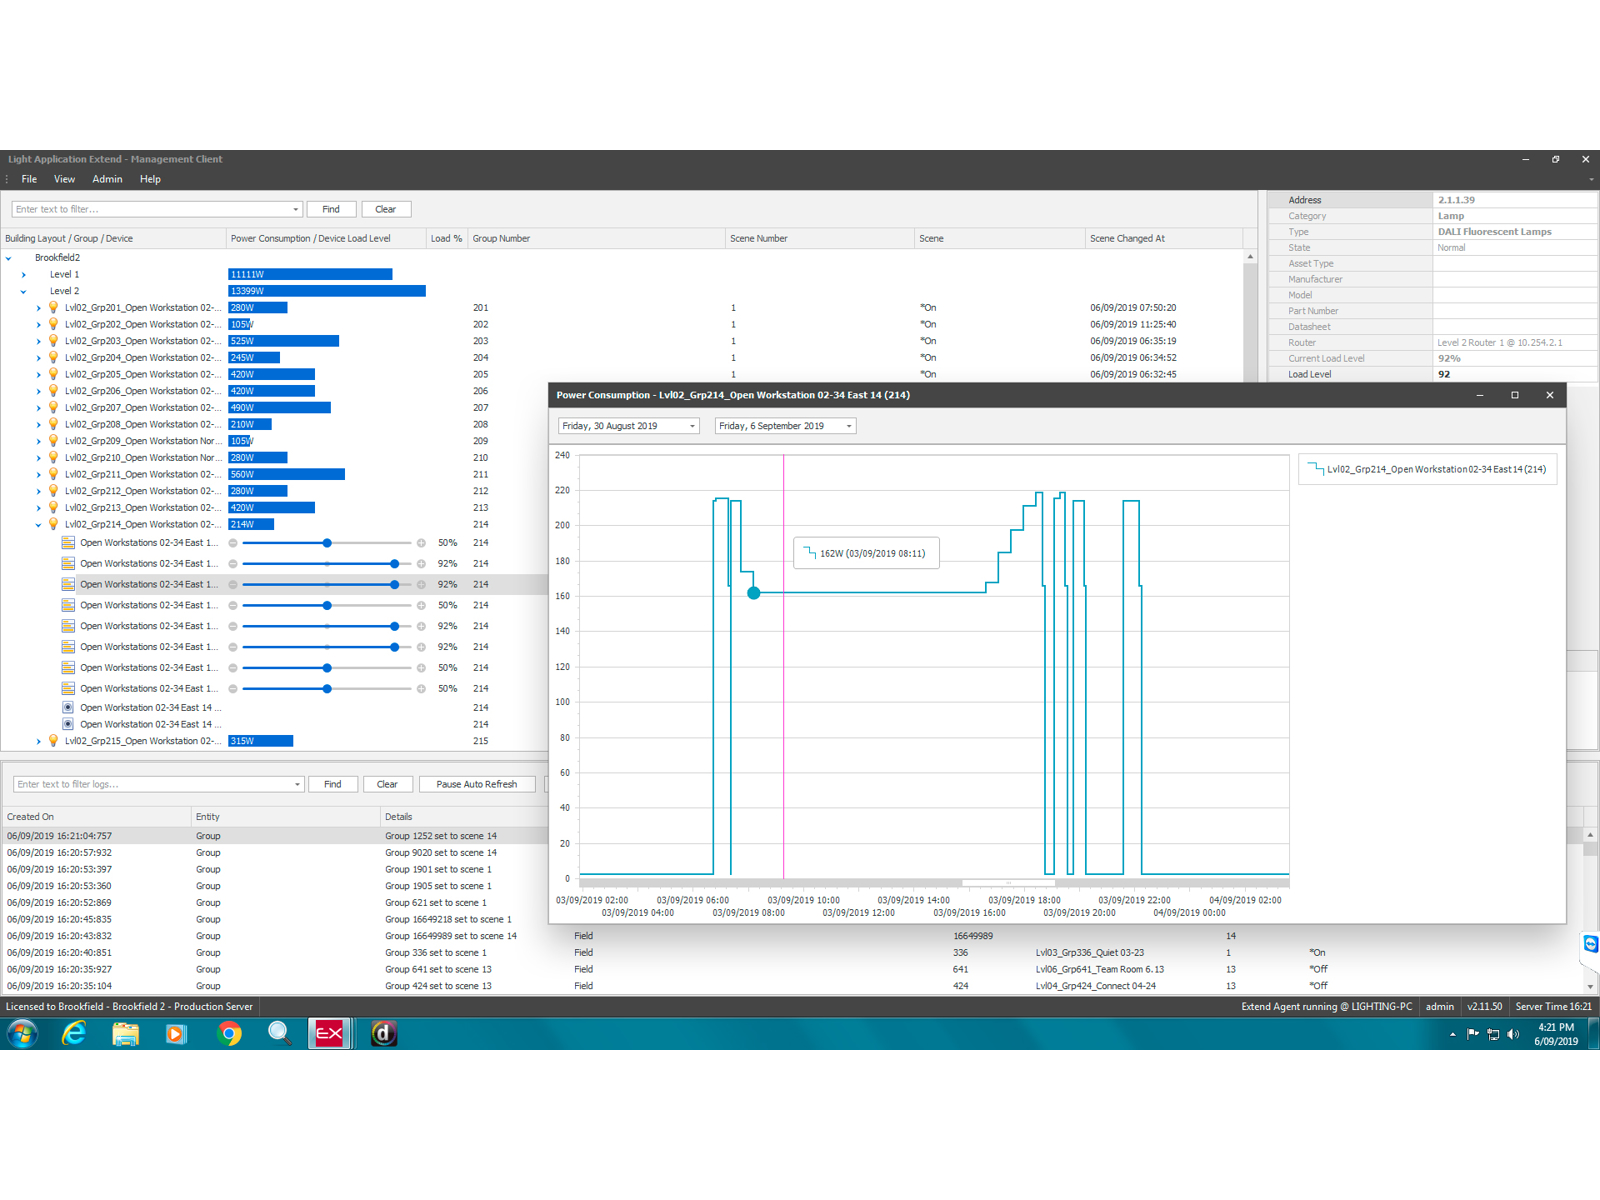Click the plus icon on the highlighted 92% slider row
This screenshot has width=1600, height=1200.
point(421,585)
